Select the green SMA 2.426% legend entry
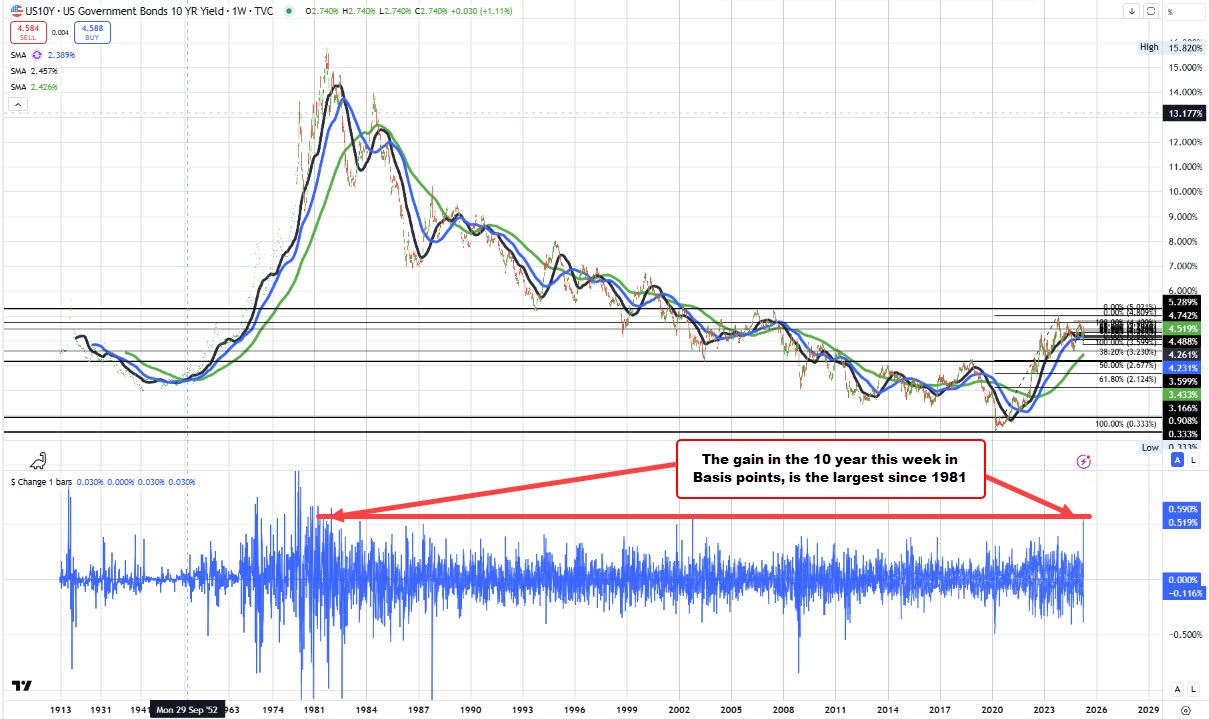Viewport: 1209px width, 719px height. [34, 87]
